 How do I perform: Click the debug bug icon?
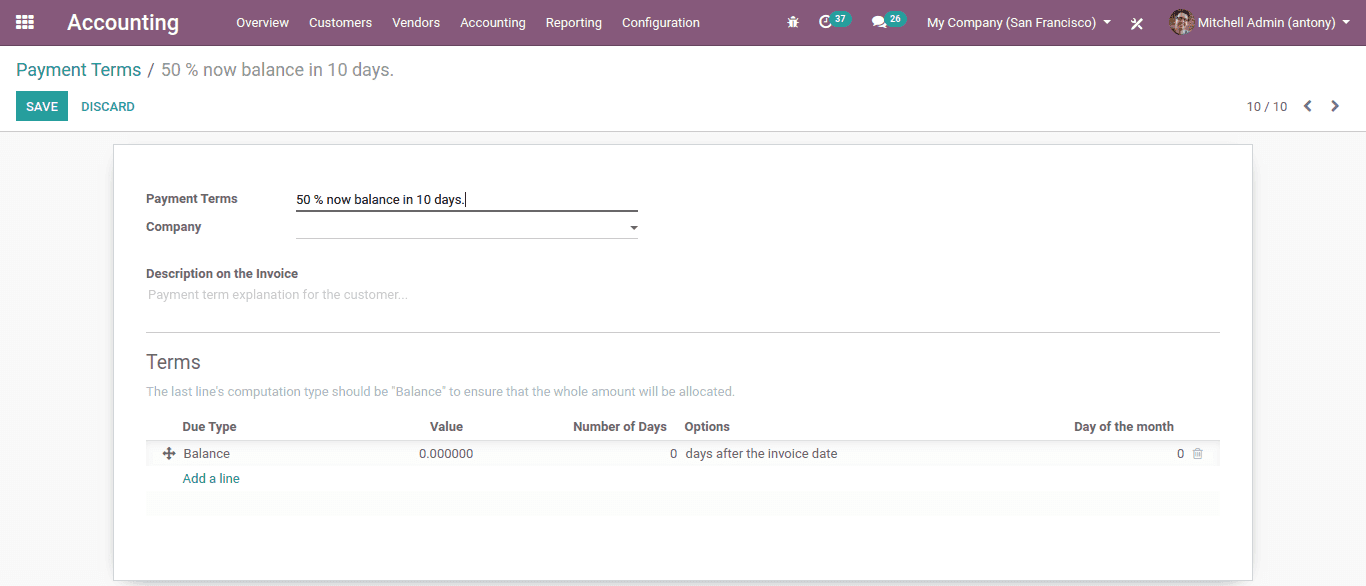tap(793, 22)
